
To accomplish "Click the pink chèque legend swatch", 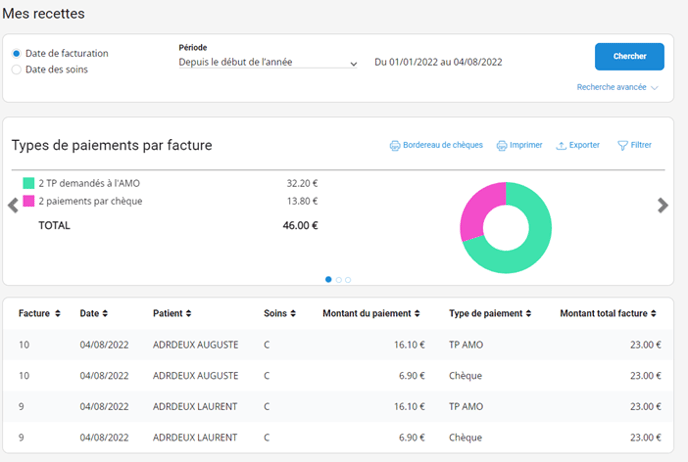I will [29, 201].
